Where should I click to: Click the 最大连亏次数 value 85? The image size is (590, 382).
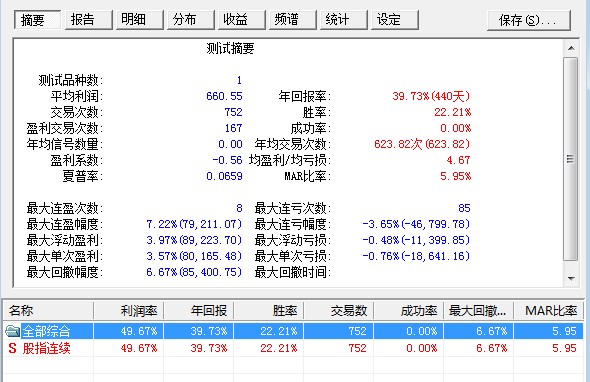[464, 208]
